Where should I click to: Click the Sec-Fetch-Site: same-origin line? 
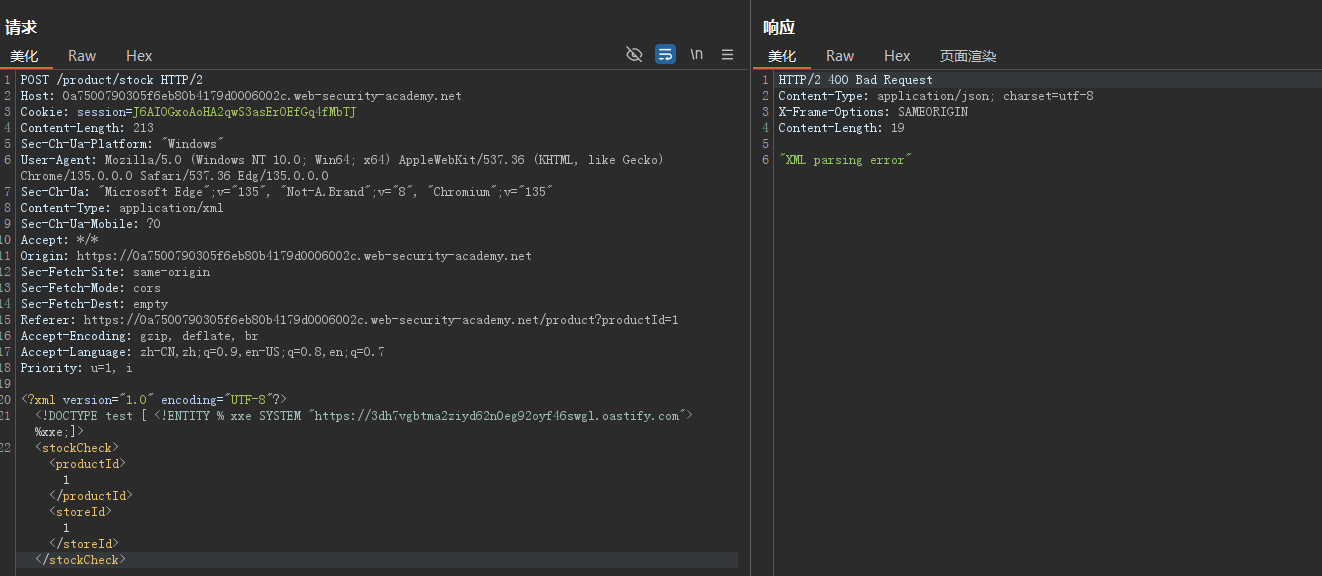point(115,272)
